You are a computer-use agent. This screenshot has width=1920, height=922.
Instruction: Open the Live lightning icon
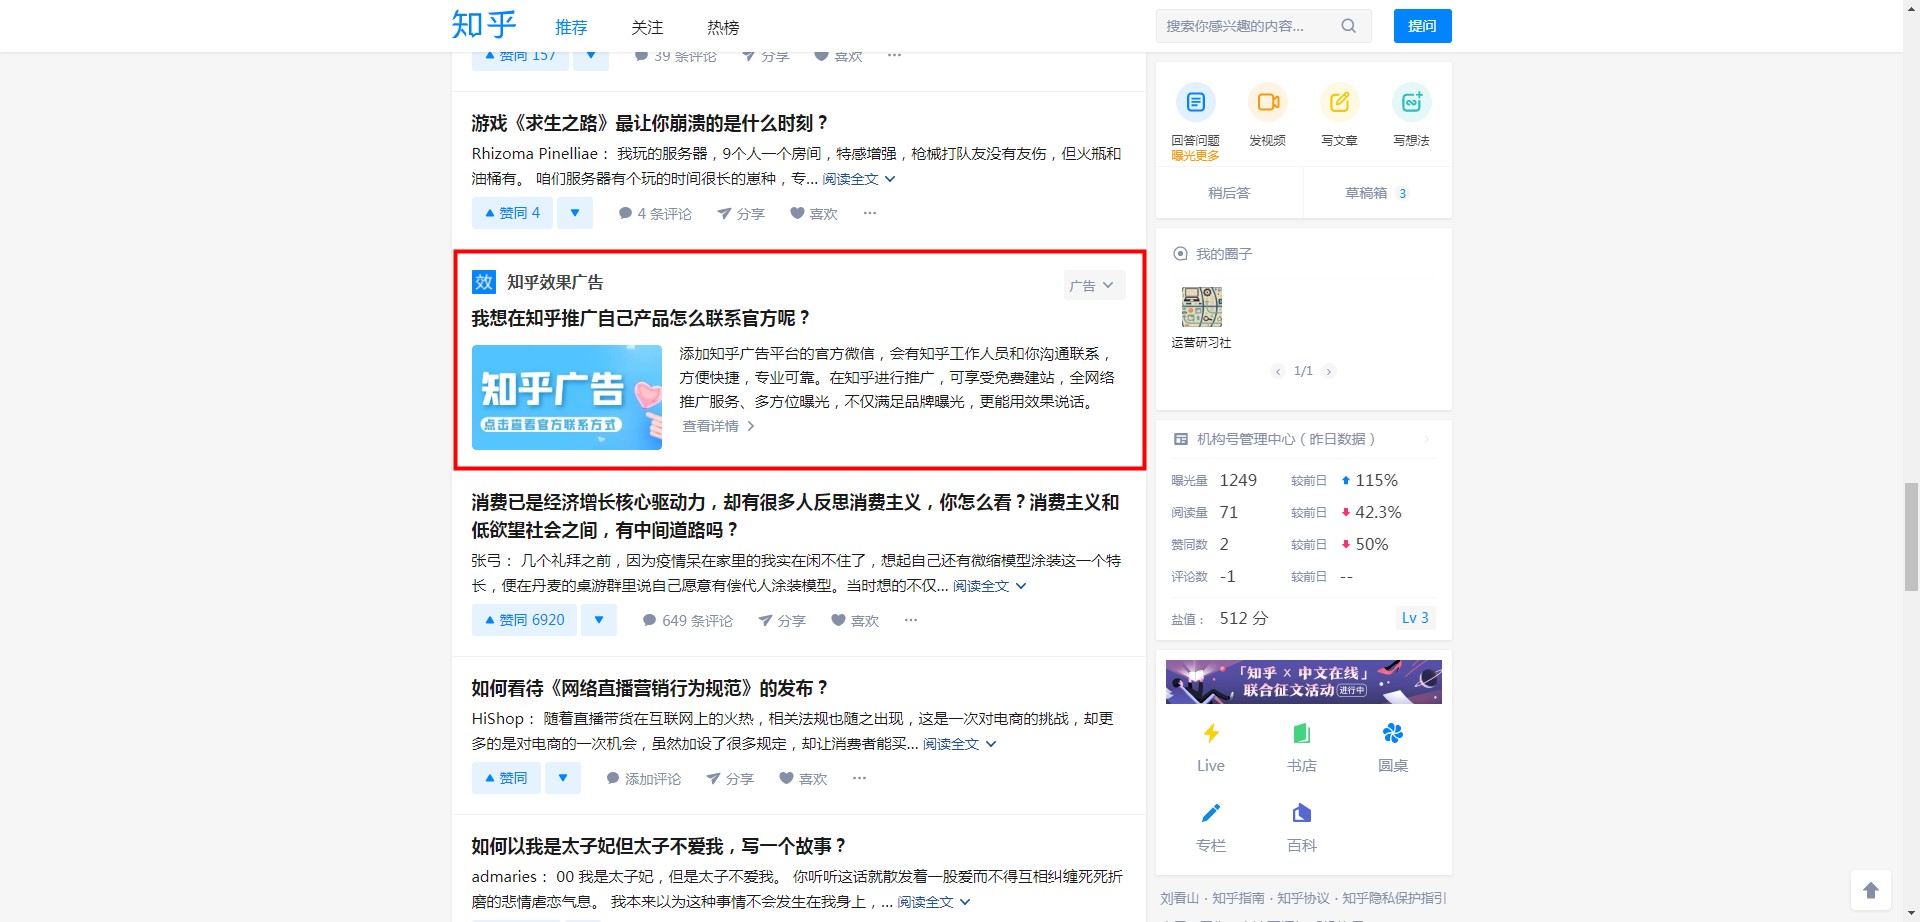(1211, 734)
